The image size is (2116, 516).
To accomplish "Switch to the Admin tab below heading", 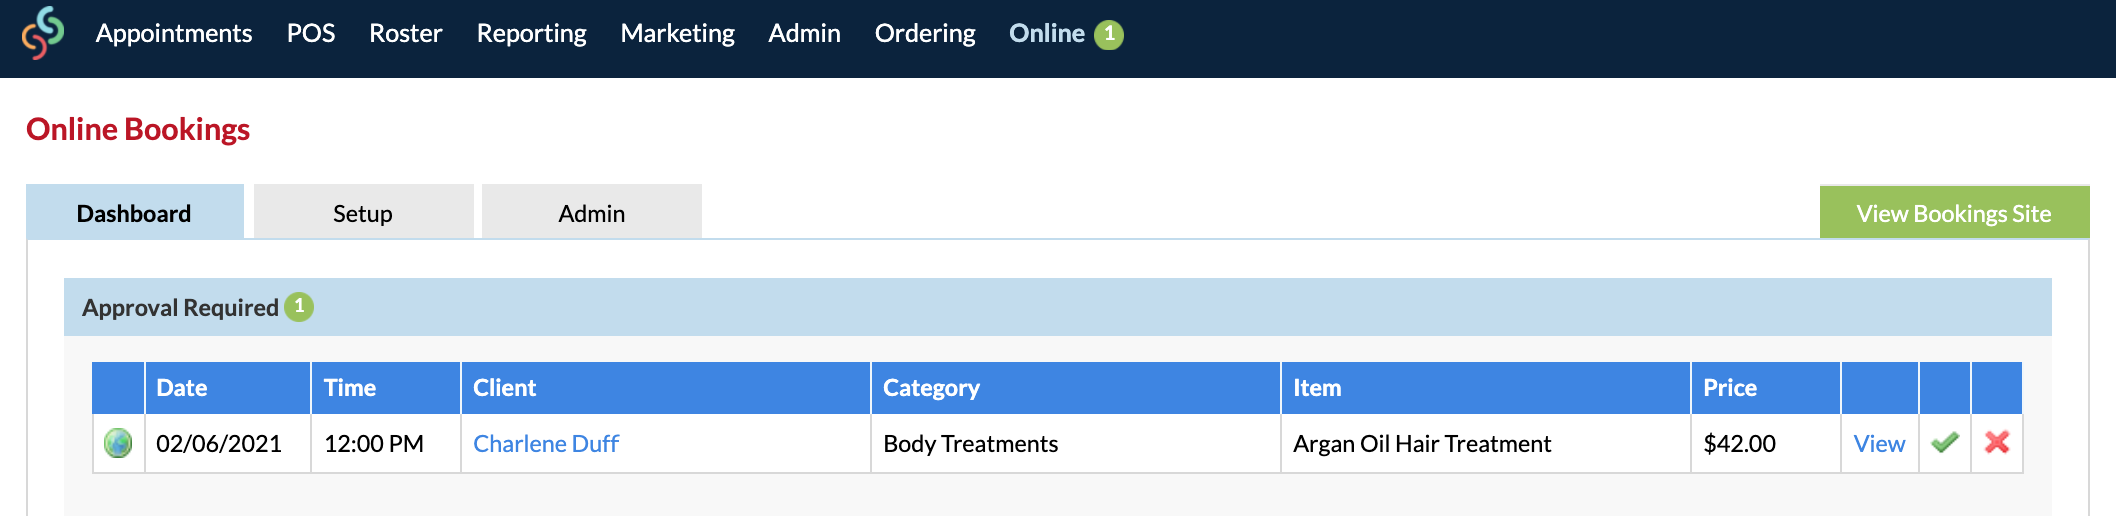I will coord(592,212).
